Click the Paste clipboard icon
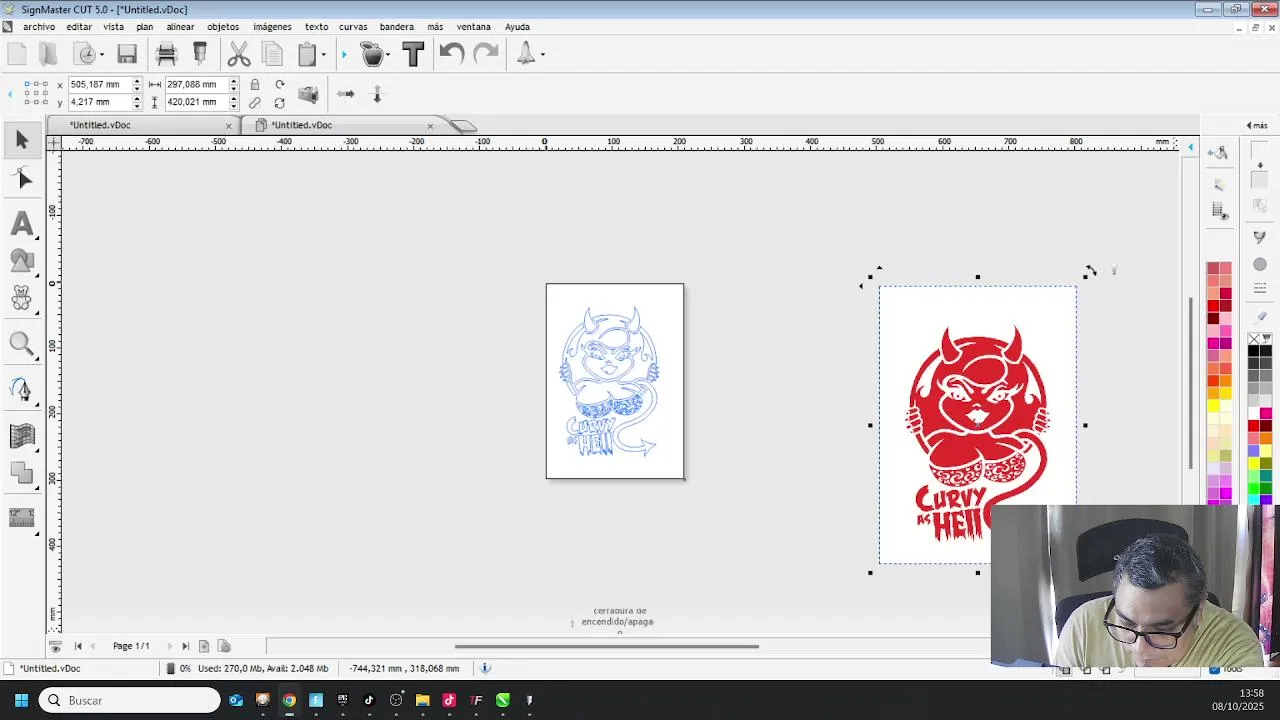The width and height of the screenshot is (1280, 720). pos(307,54)
